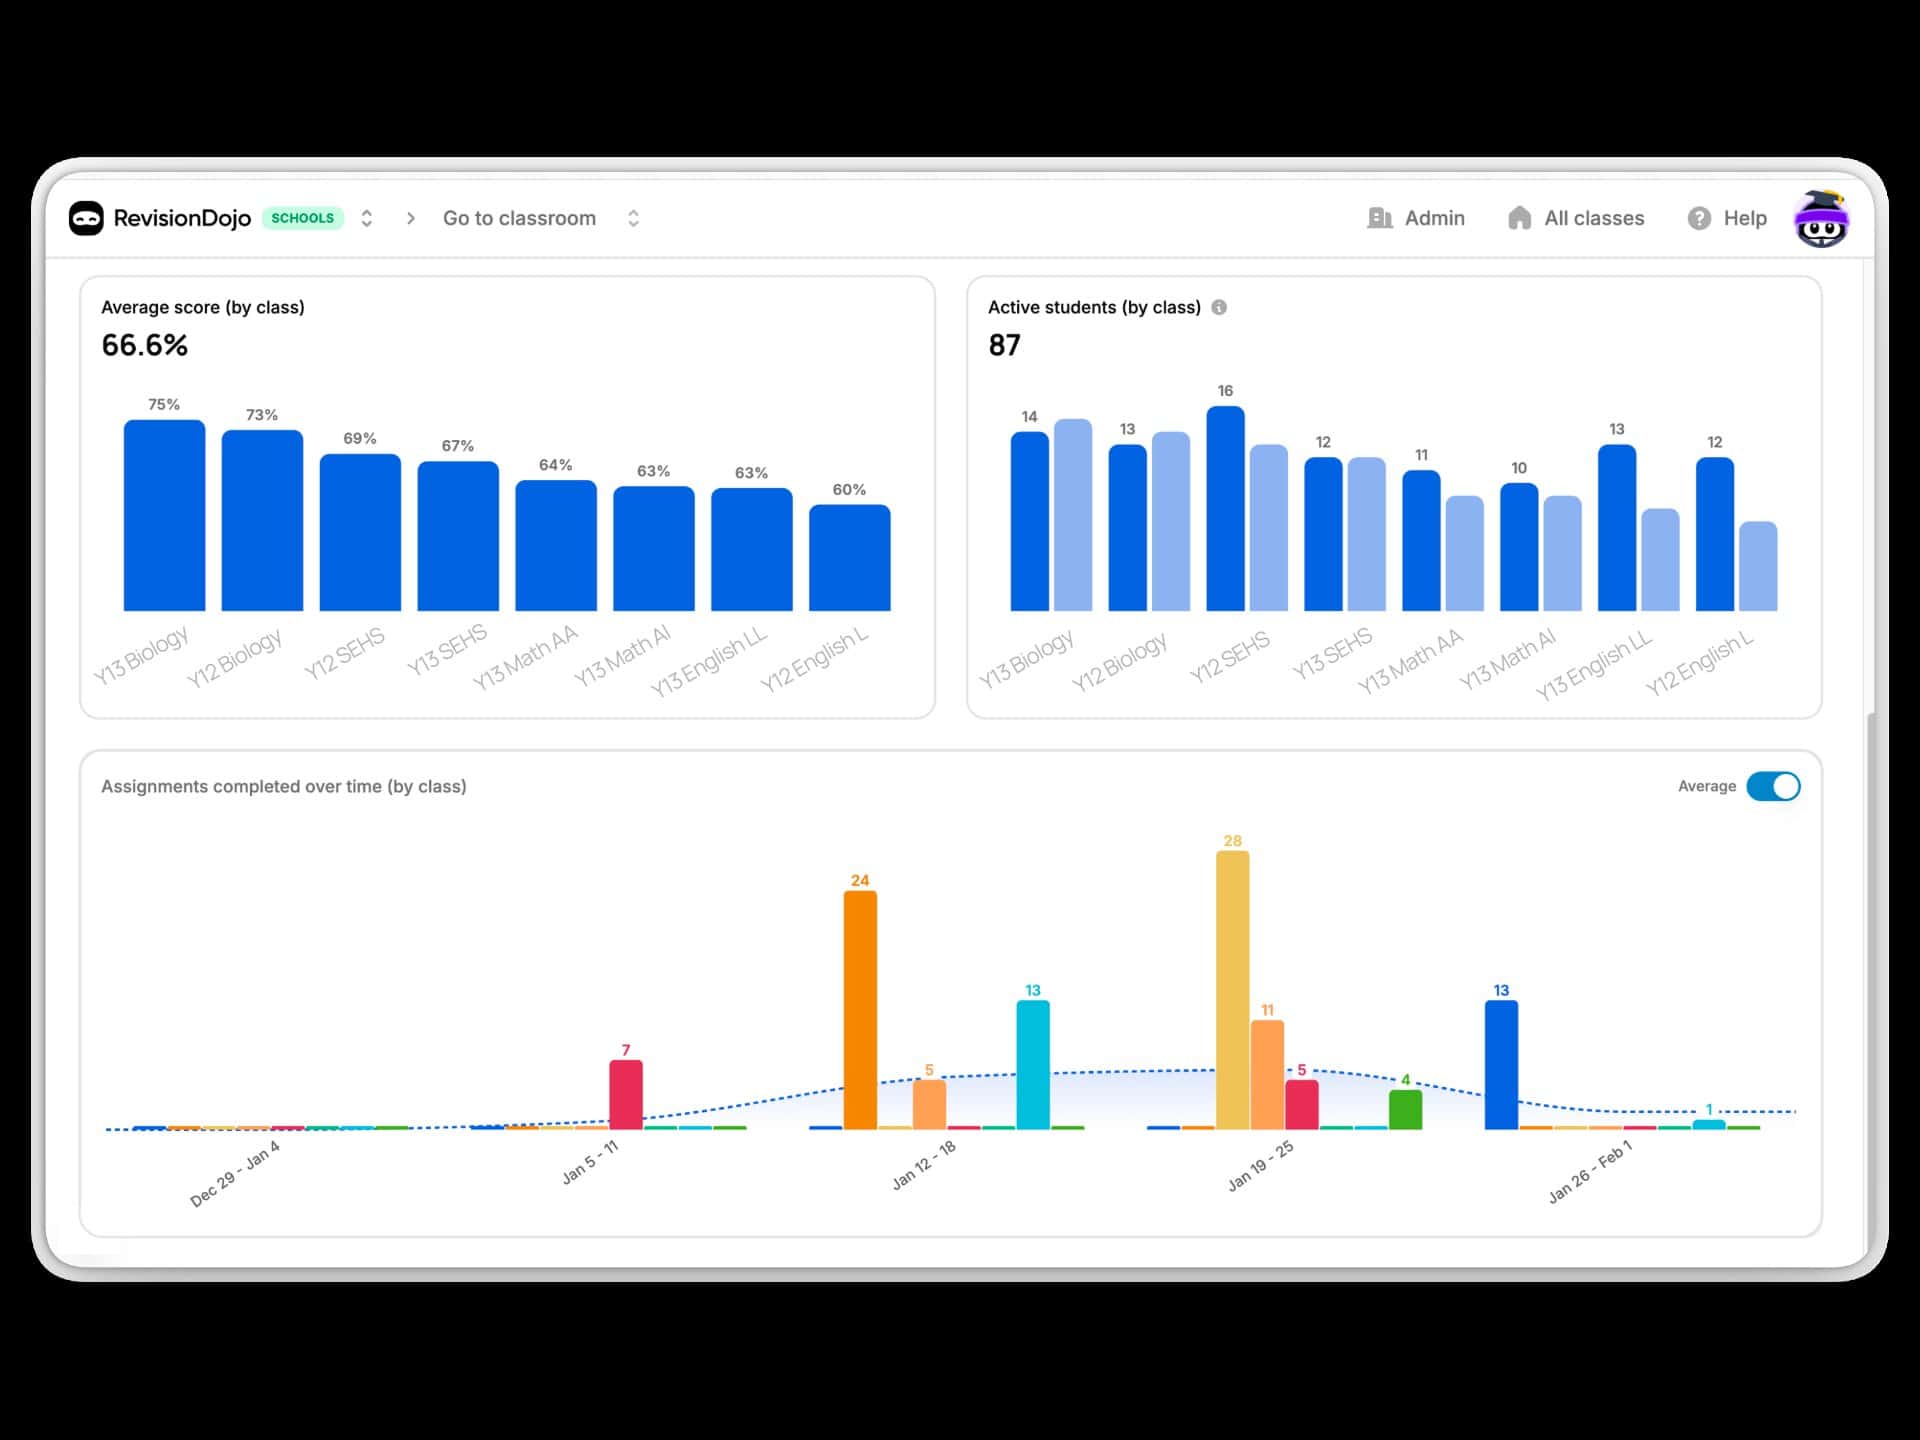Click the orange 24 bar in Jan 12 - 18

(860, 1008)
